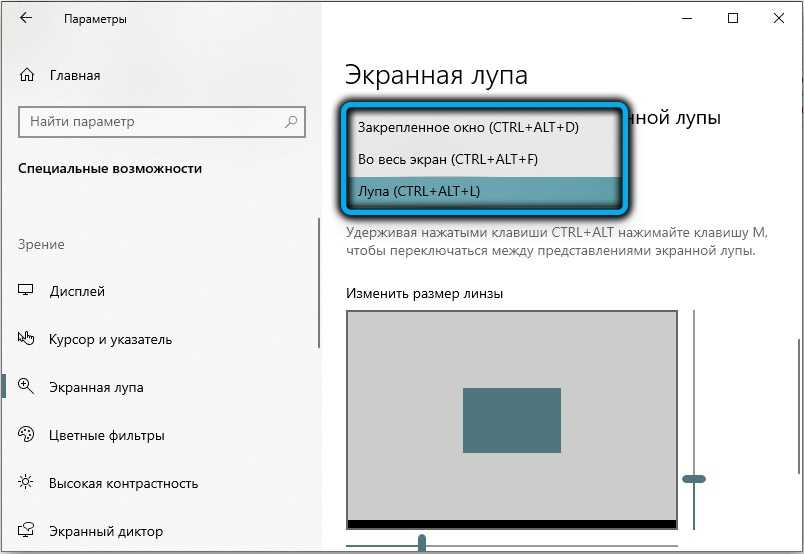Open Главная settings page

pos(75,75)
